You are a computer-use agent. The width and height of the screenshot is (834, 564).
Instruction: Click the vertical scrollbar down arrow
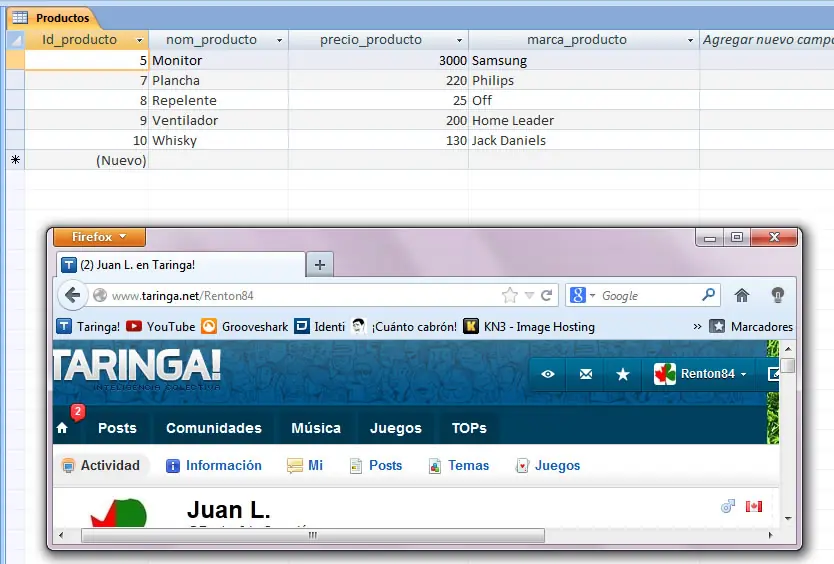[788, 518]
